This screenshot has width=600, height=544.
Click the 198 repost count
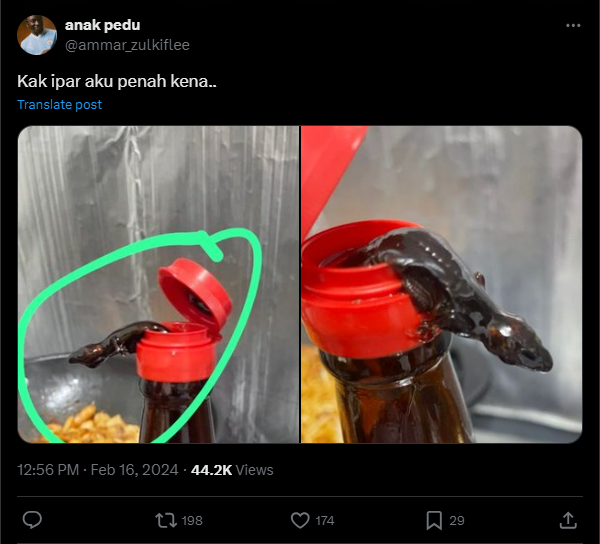[x=193, y=521]
